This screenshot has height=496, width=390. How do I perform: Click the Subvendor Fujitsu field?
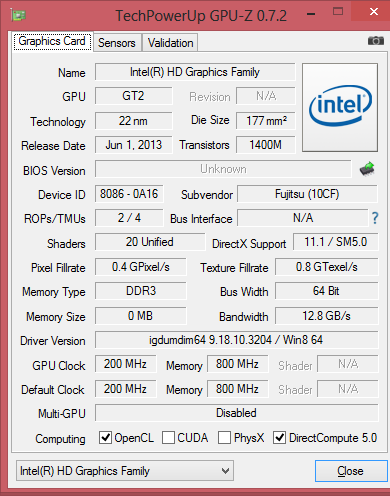307,194
